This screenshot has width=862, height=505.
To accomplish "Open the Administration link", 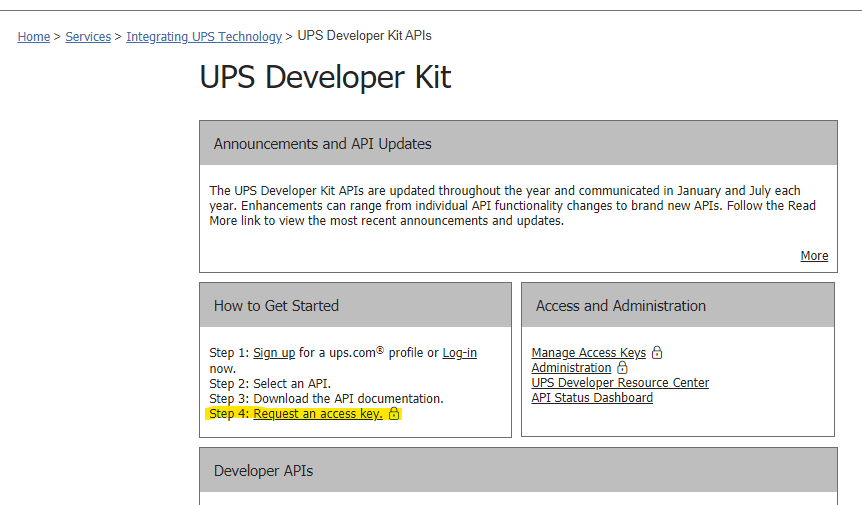I will point(571,368).
